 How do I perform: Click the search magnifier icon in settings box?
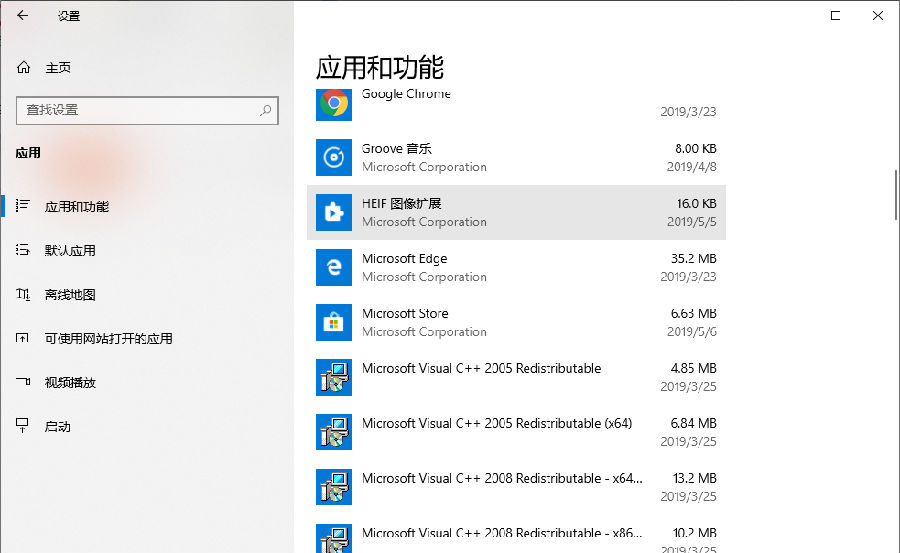[x=266, y=110]
